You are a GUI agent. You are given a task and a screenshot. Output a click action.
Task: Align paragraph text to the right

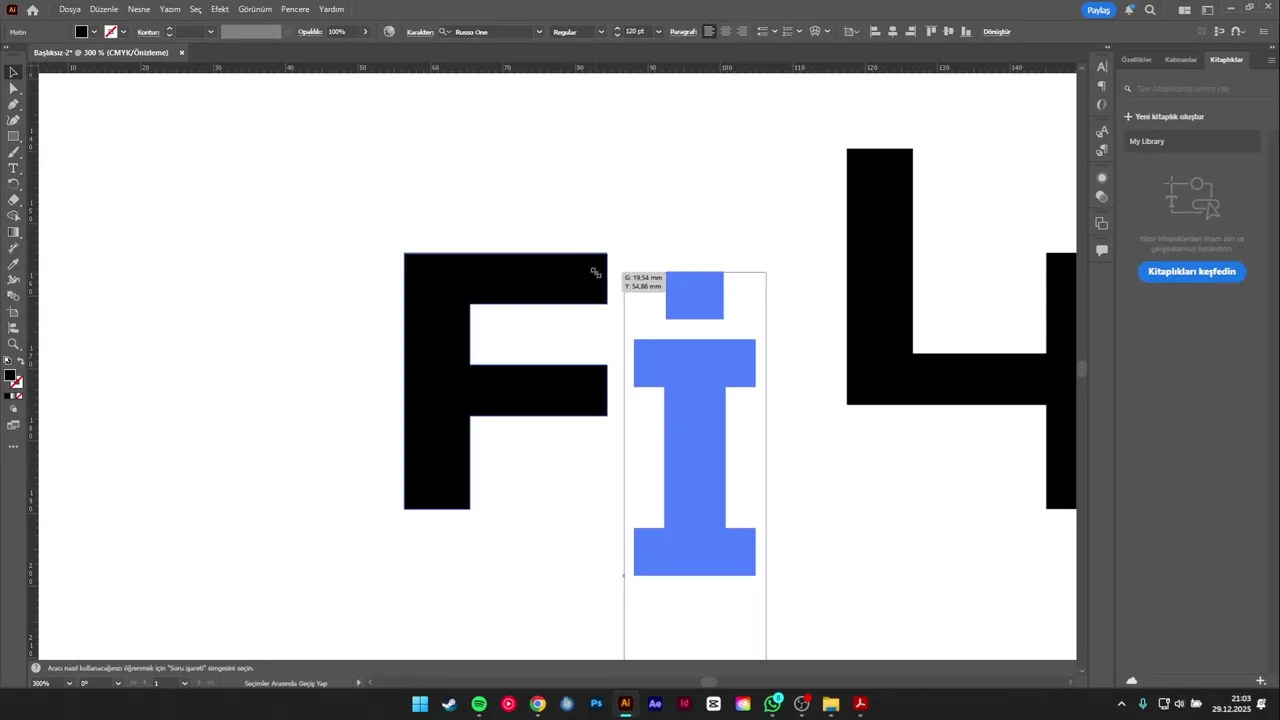point(743,32)
